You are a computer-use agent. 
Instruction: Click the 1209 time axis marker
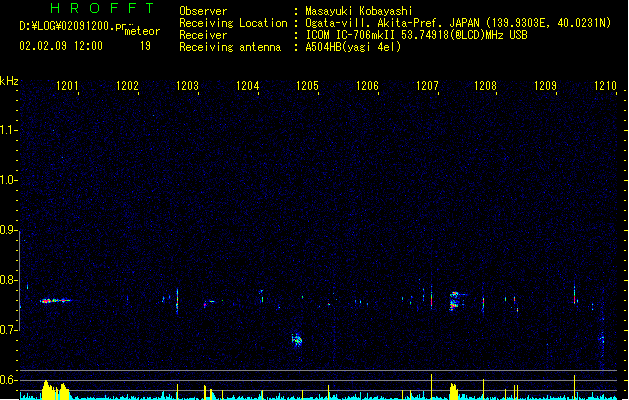point(546,85)
